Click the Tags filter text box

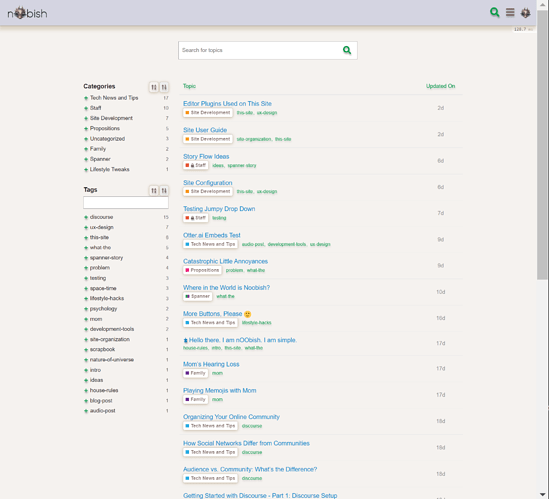coord(126,202)
